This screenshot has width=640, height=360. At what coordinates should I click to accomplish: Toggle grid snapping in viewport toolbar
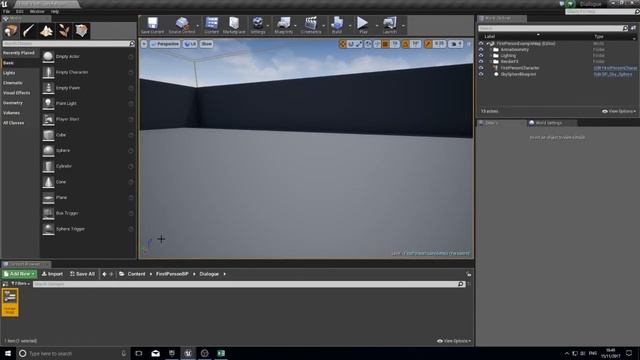pyautogui.click(x=385, y=44)
